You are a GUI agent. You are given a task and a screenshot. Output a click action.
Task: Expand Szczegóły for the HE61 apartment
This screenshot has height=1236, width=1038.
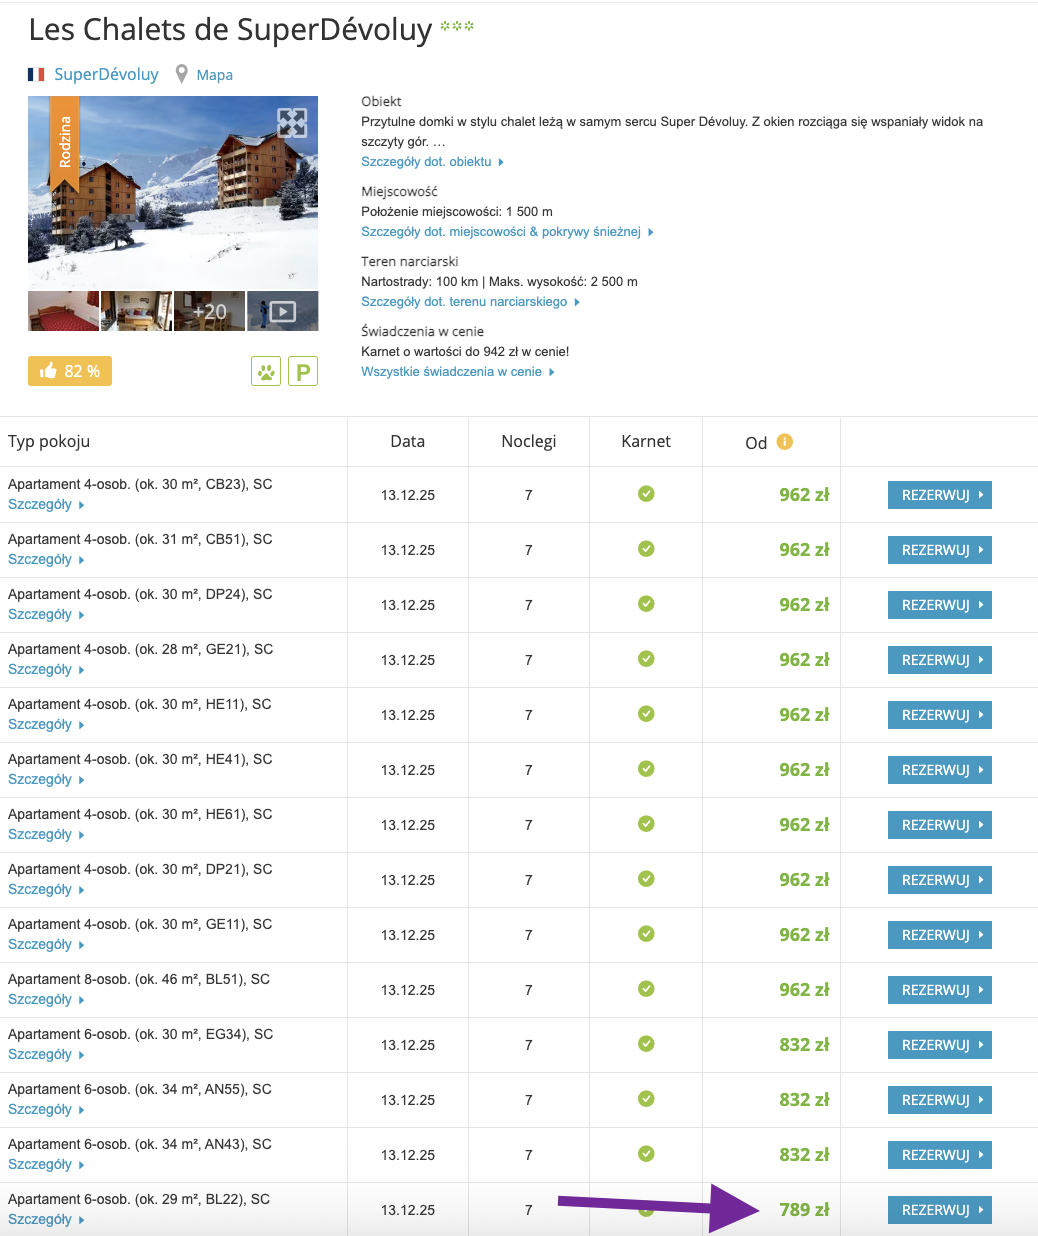pos(46,835)
